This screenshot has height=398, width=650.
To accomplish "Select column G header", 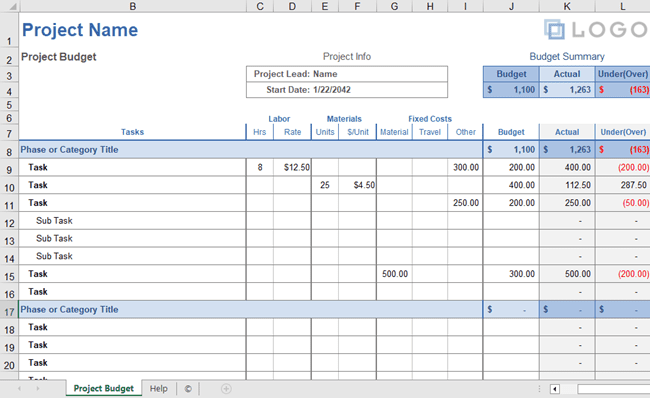I will tap(394, 6).
